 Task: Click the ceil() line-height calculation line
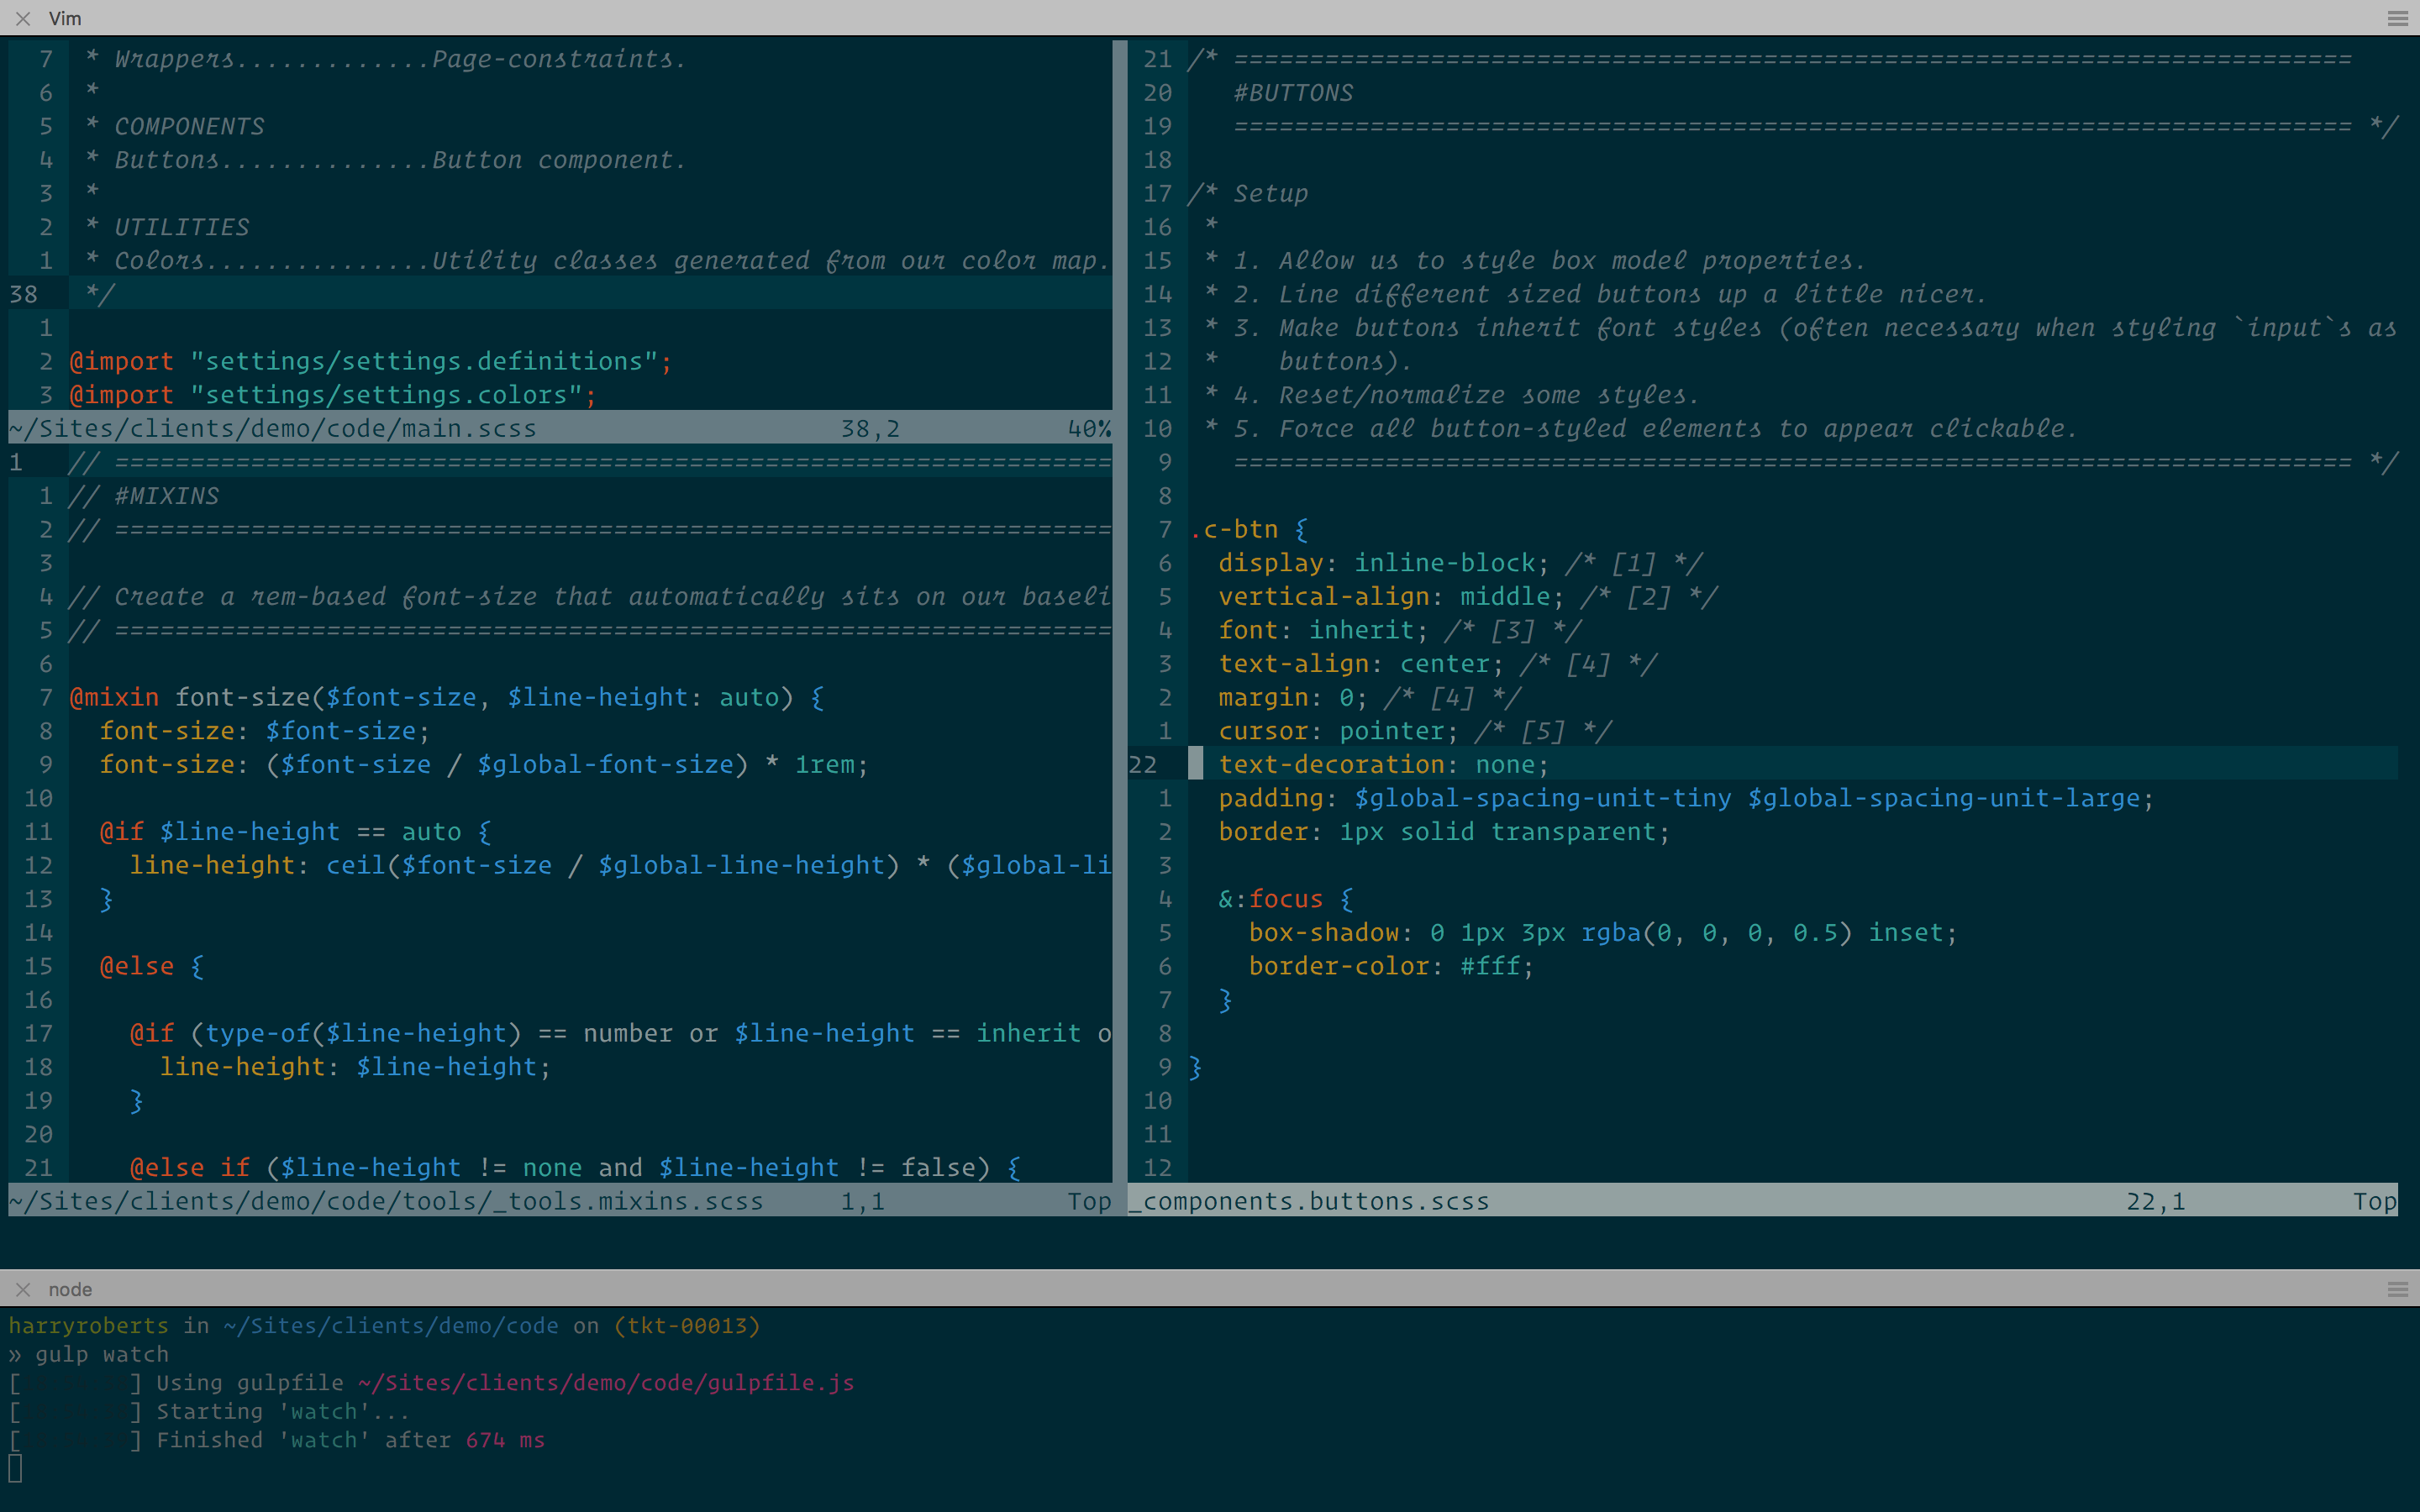point(620,865)
